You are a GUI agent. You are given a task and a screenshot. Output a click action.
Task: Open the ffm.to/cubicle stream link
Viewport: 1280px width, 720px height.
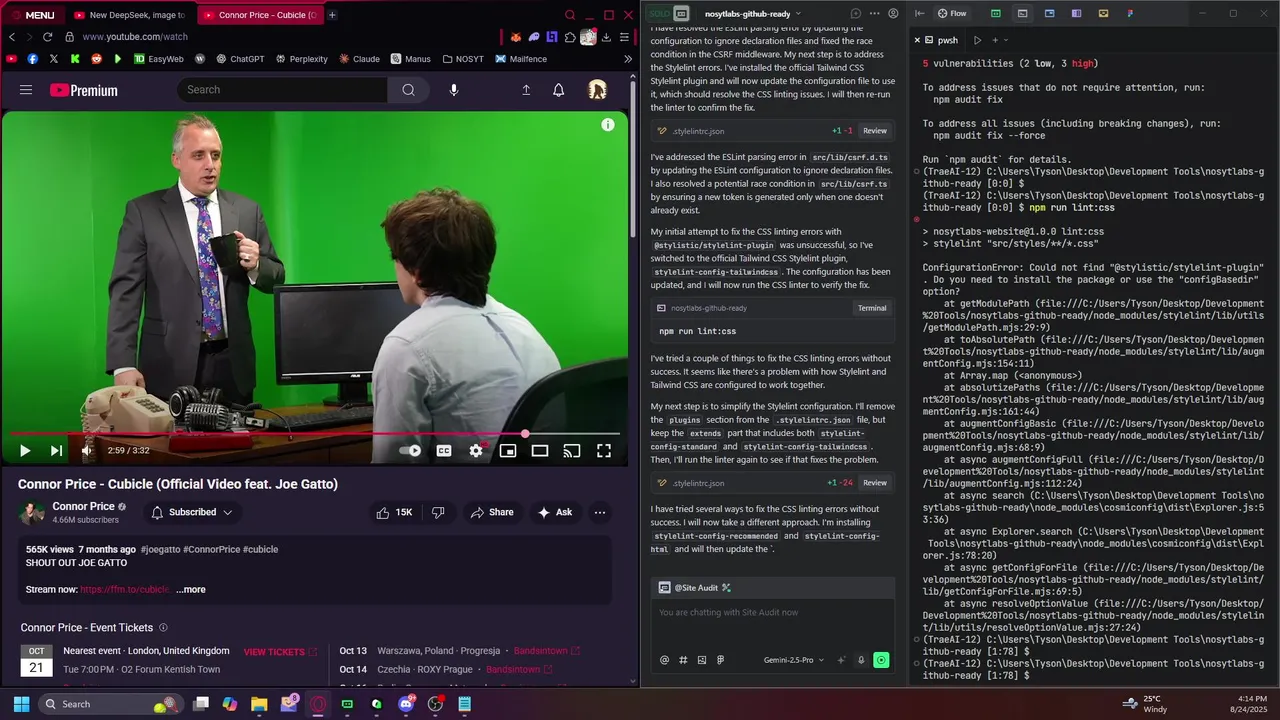125,589
